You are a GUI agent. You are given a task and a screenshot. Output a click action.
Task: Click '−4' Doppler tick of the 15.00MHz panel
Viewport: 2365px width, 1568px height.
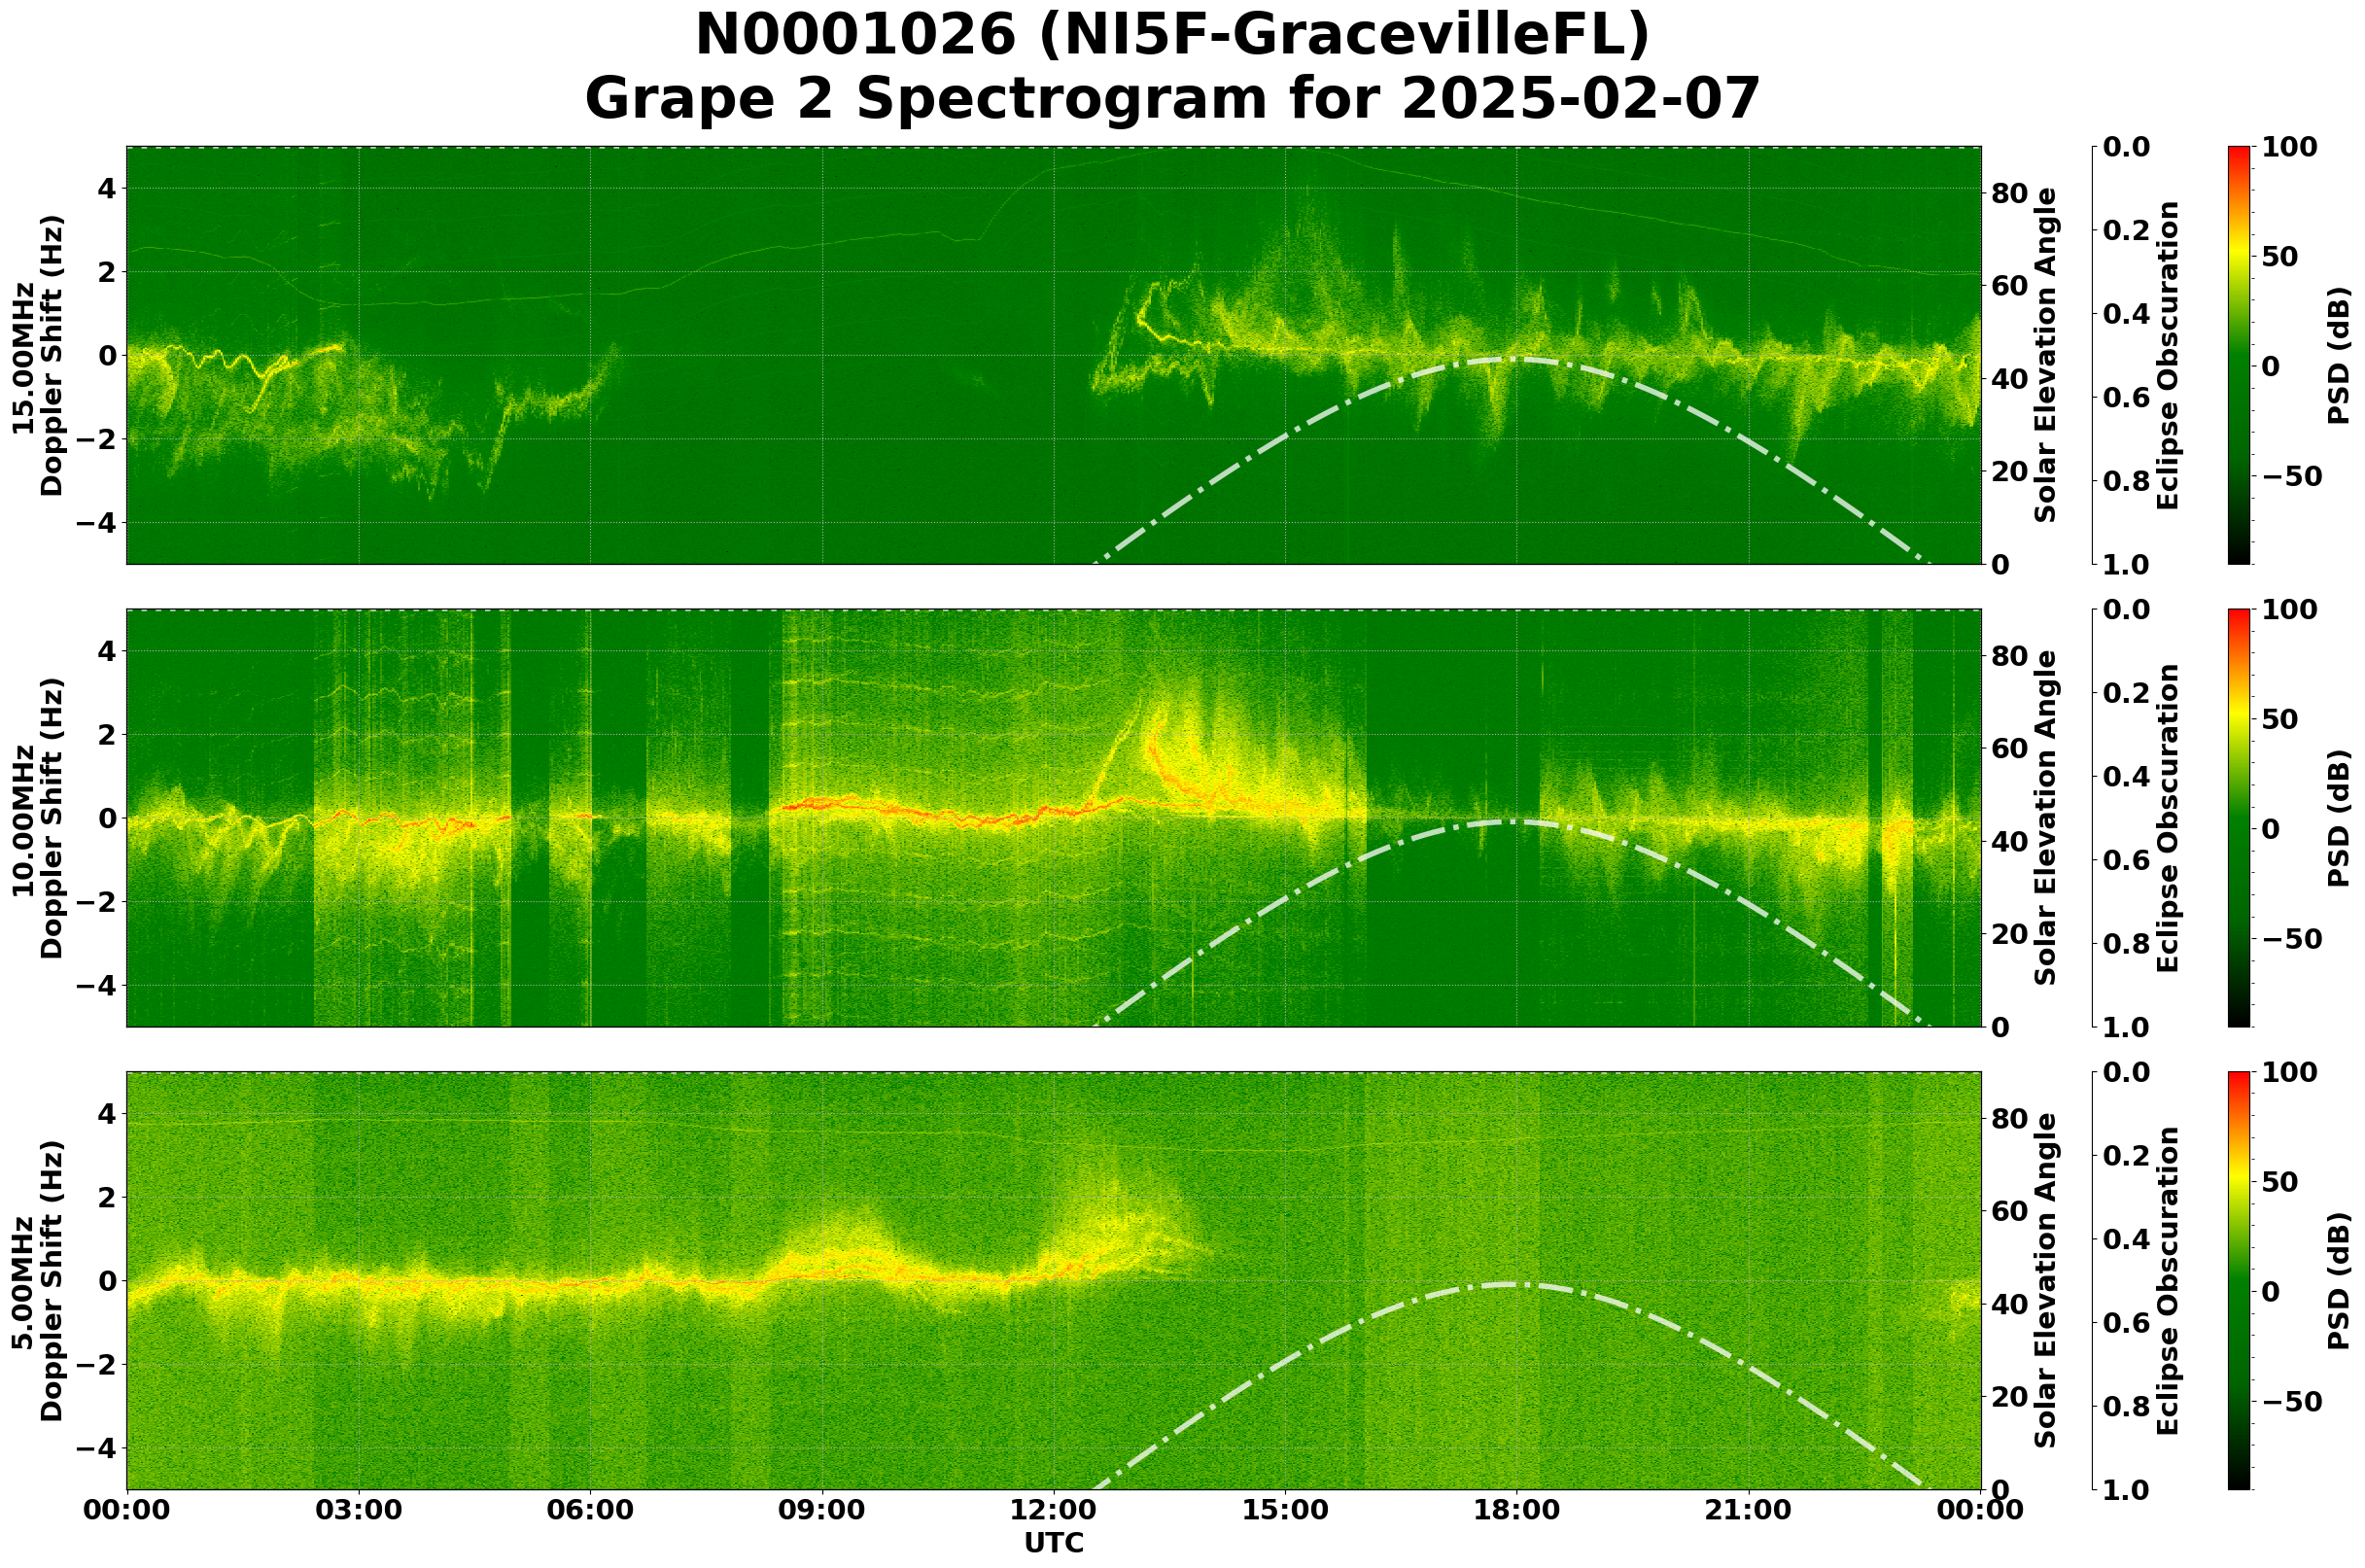point(94,523)
